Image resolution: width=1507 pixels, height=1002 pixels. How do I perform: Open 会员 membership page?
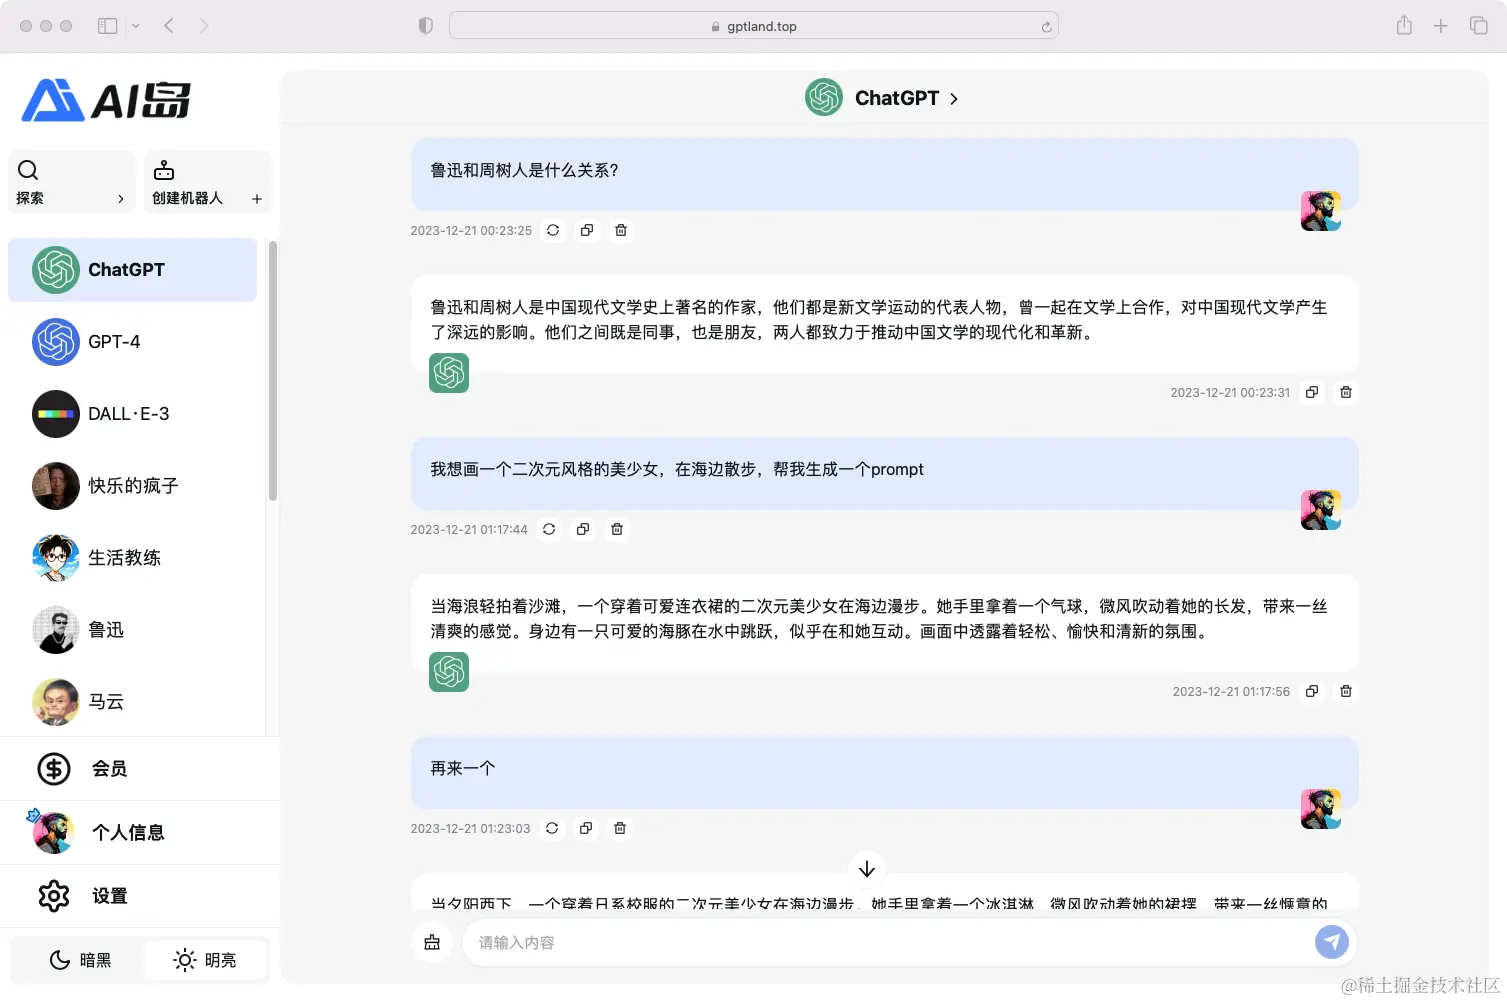(x=140, y=769)
